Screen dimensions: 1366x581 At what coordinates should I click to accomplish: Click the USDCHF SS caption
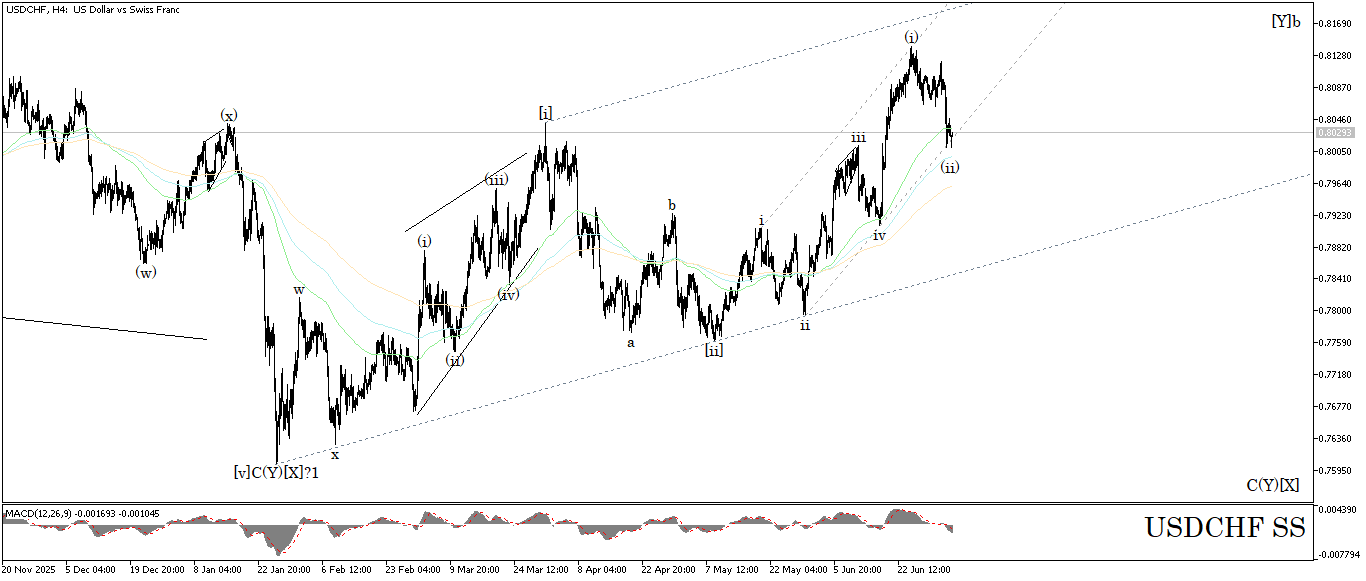pyautogui.click(x=1225, y=527)
